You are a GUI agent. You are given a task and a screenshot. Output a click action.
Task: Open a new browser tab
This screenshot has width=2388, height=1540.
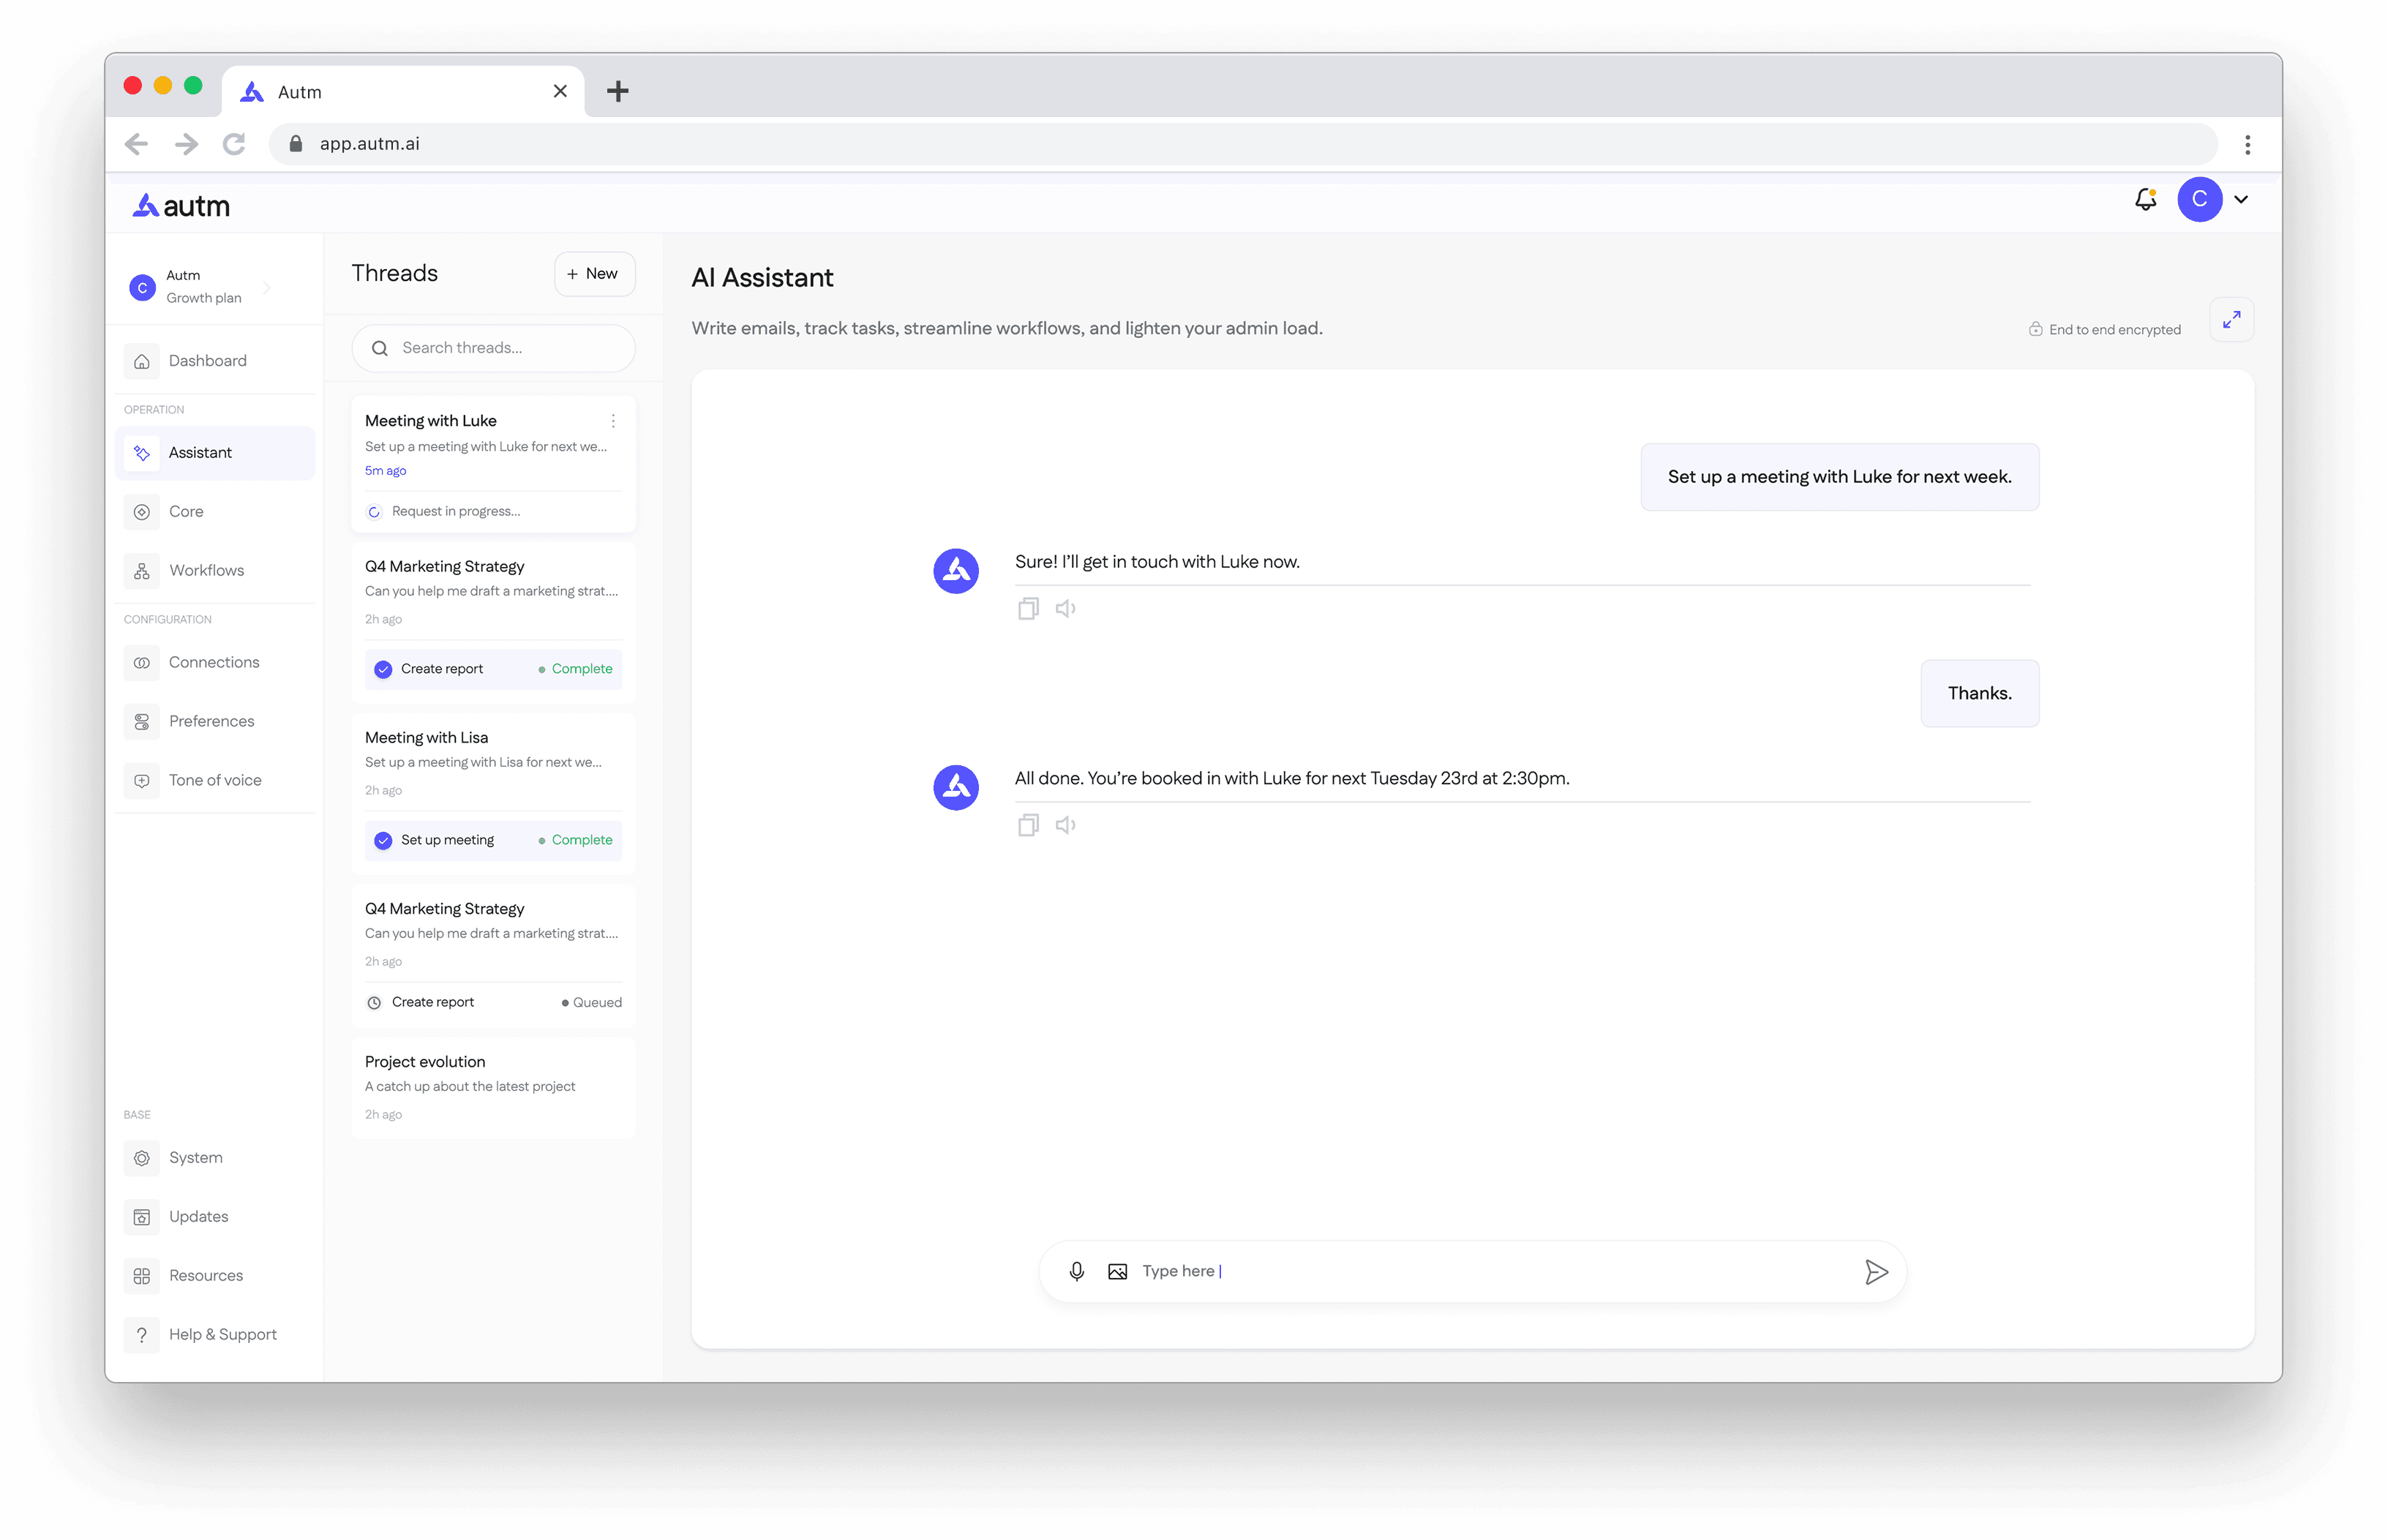618,91
